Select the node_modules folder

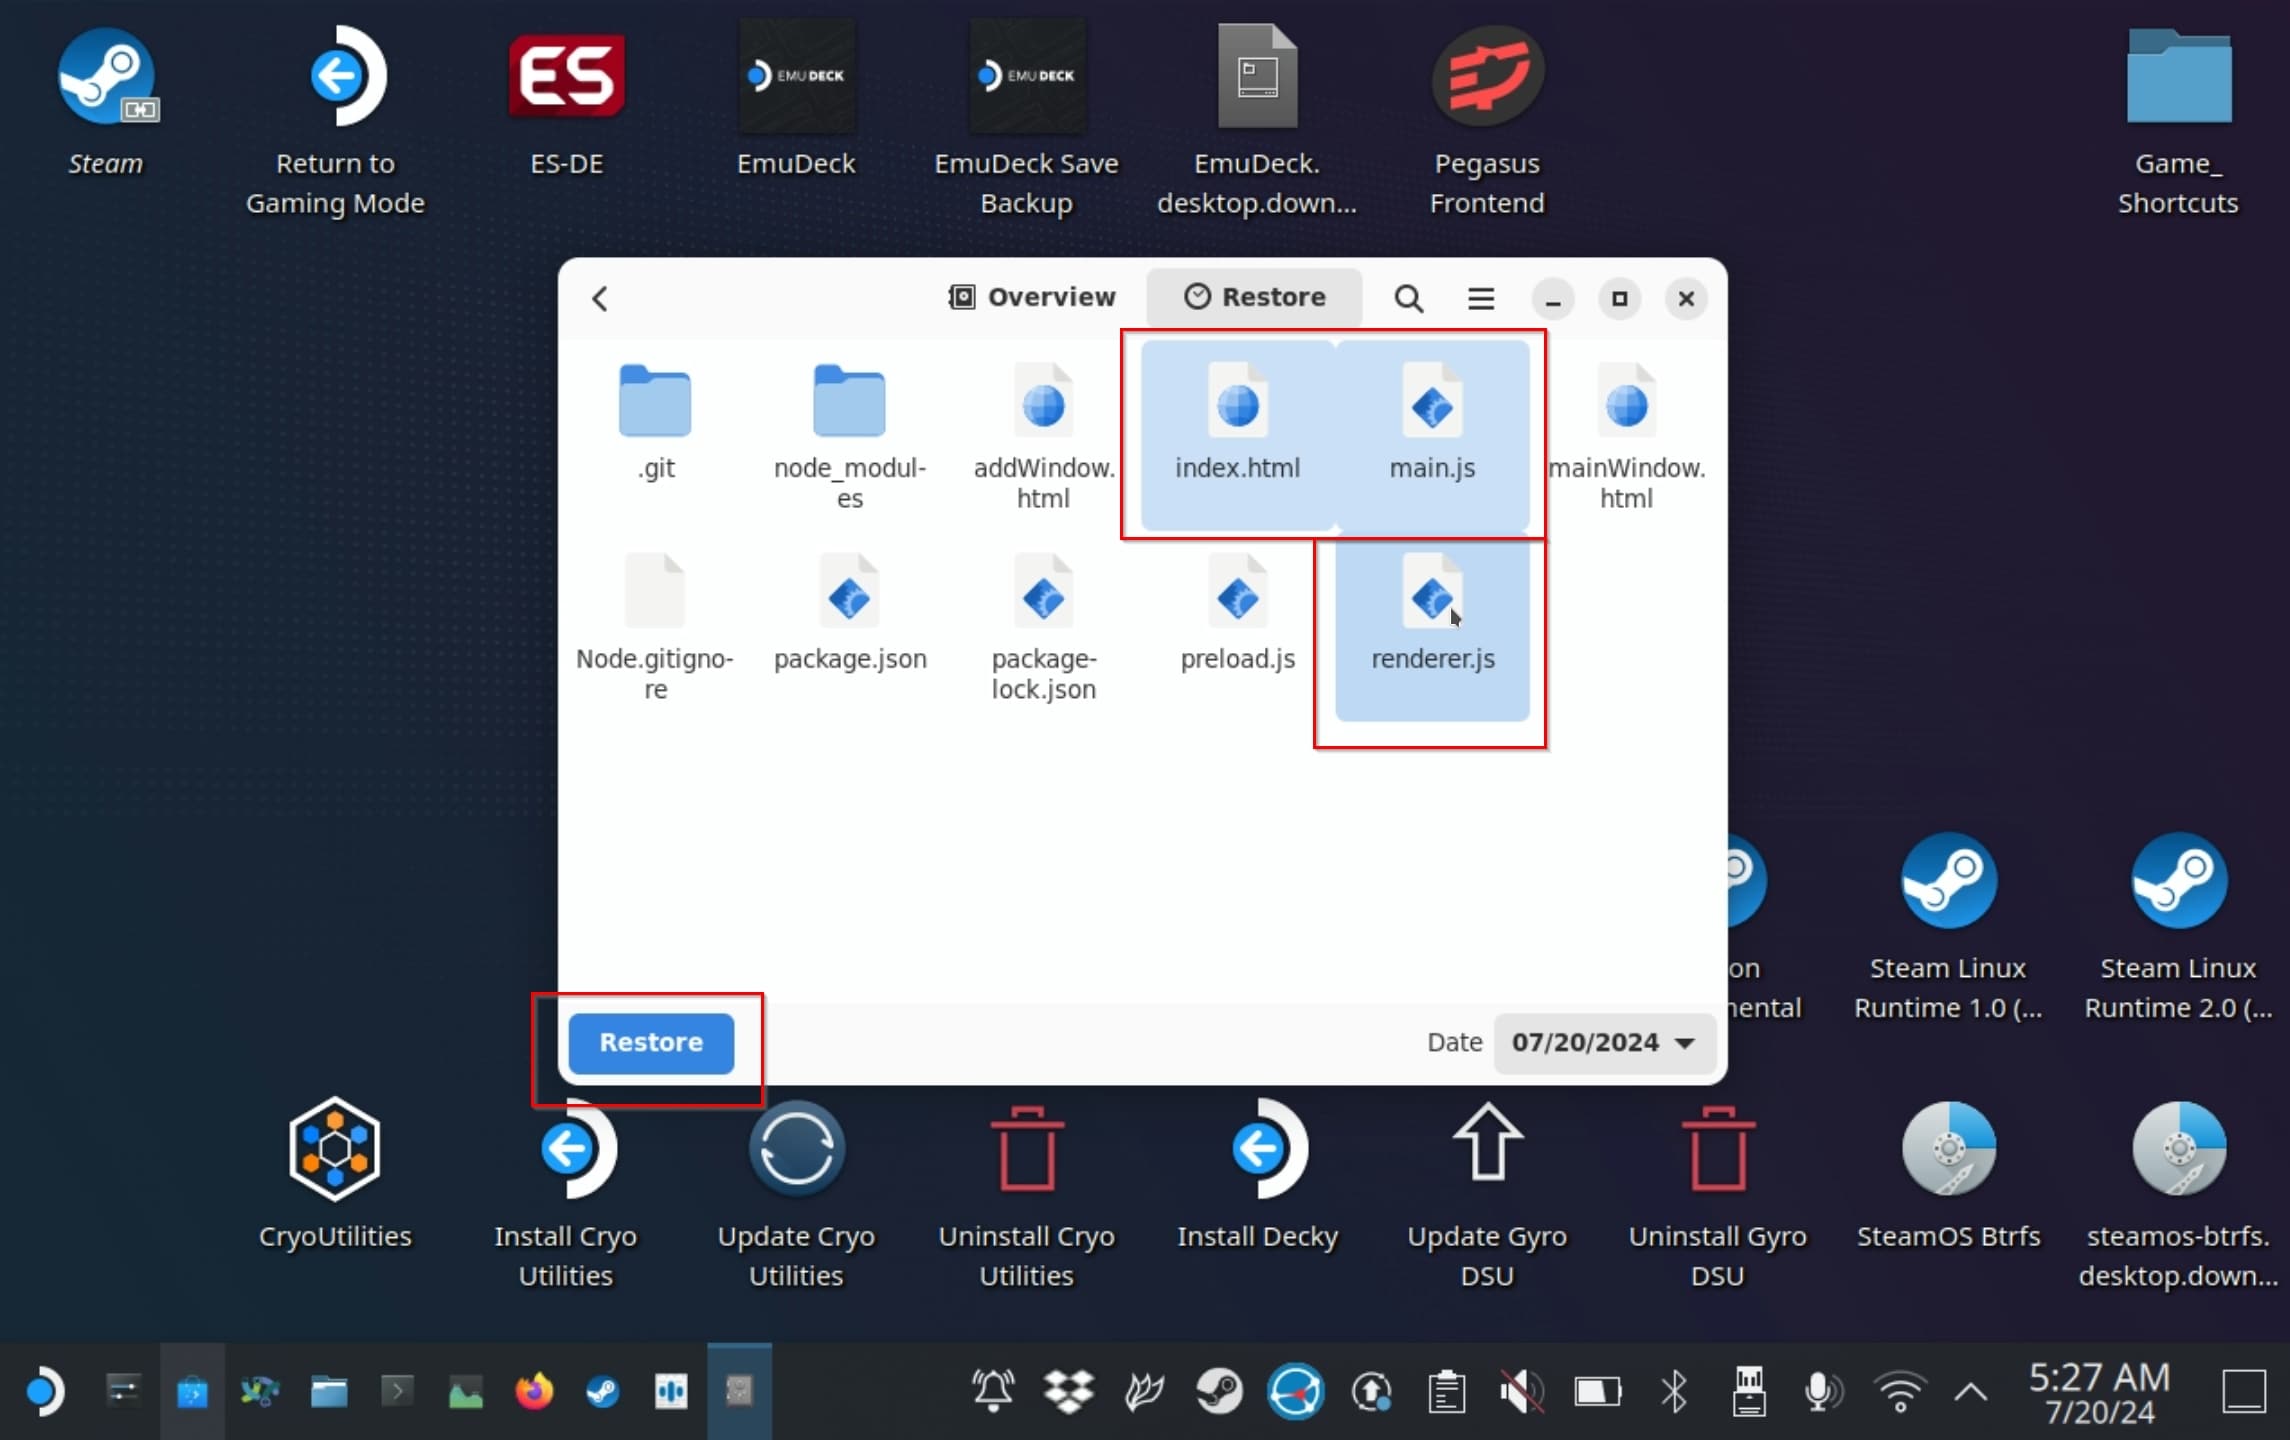[849, 436]
